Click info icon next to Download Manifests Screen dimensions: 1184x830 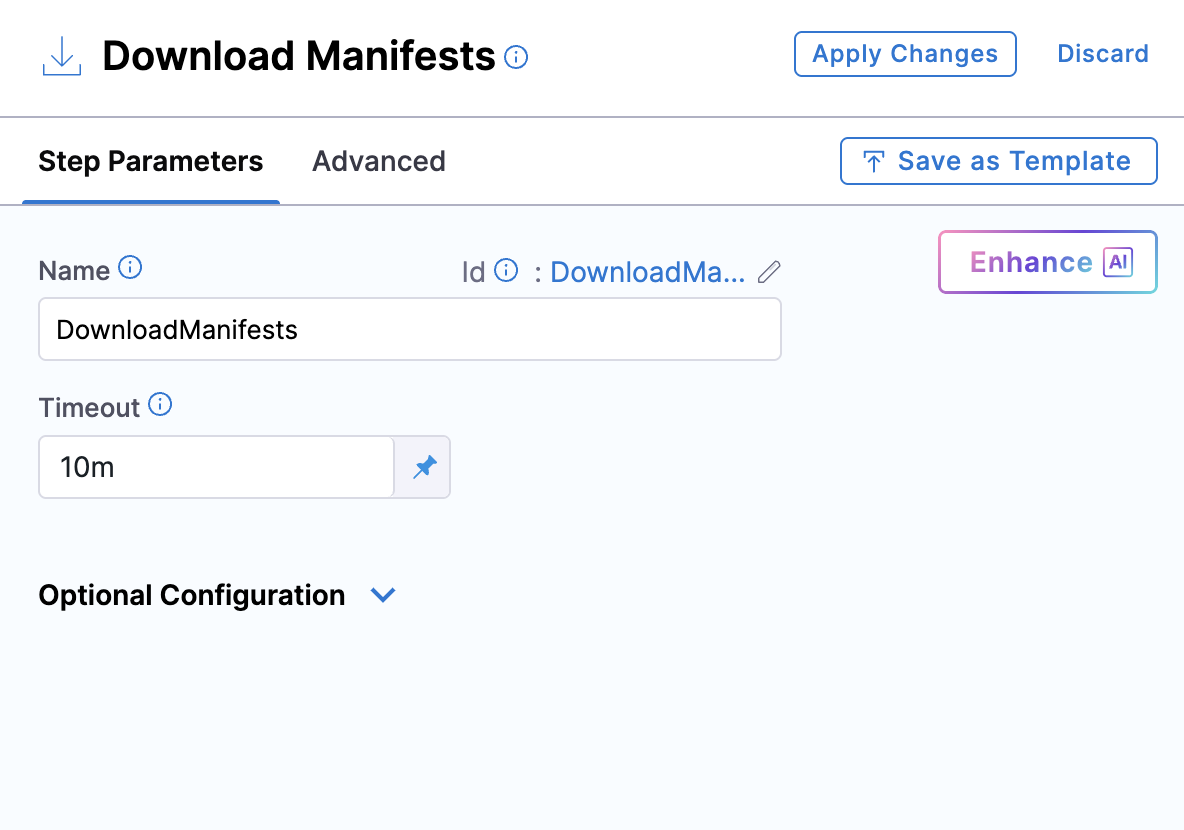click(x=516, y=57)
